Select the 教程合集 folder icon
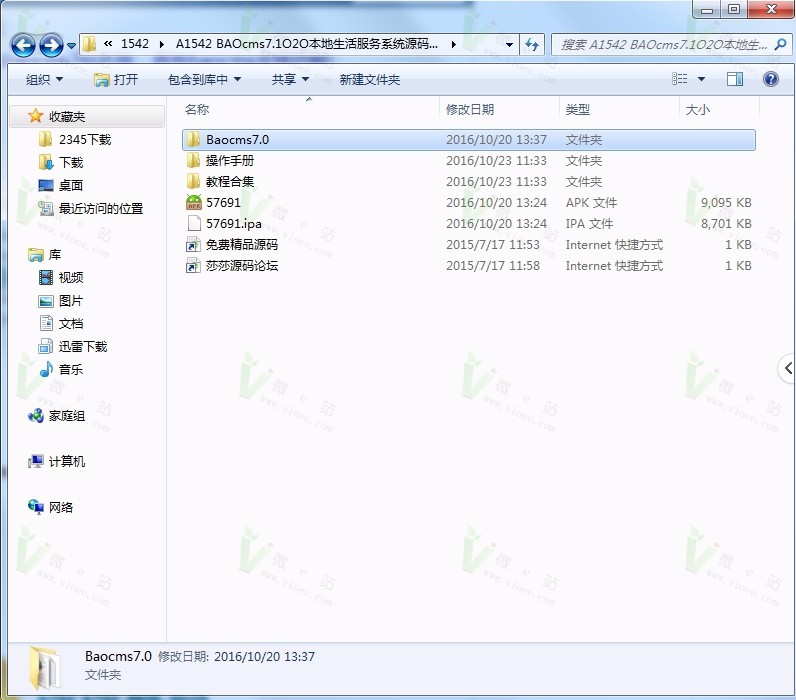Image resolution: width=796 pixels, height=700 pixels. coord(193,182)
